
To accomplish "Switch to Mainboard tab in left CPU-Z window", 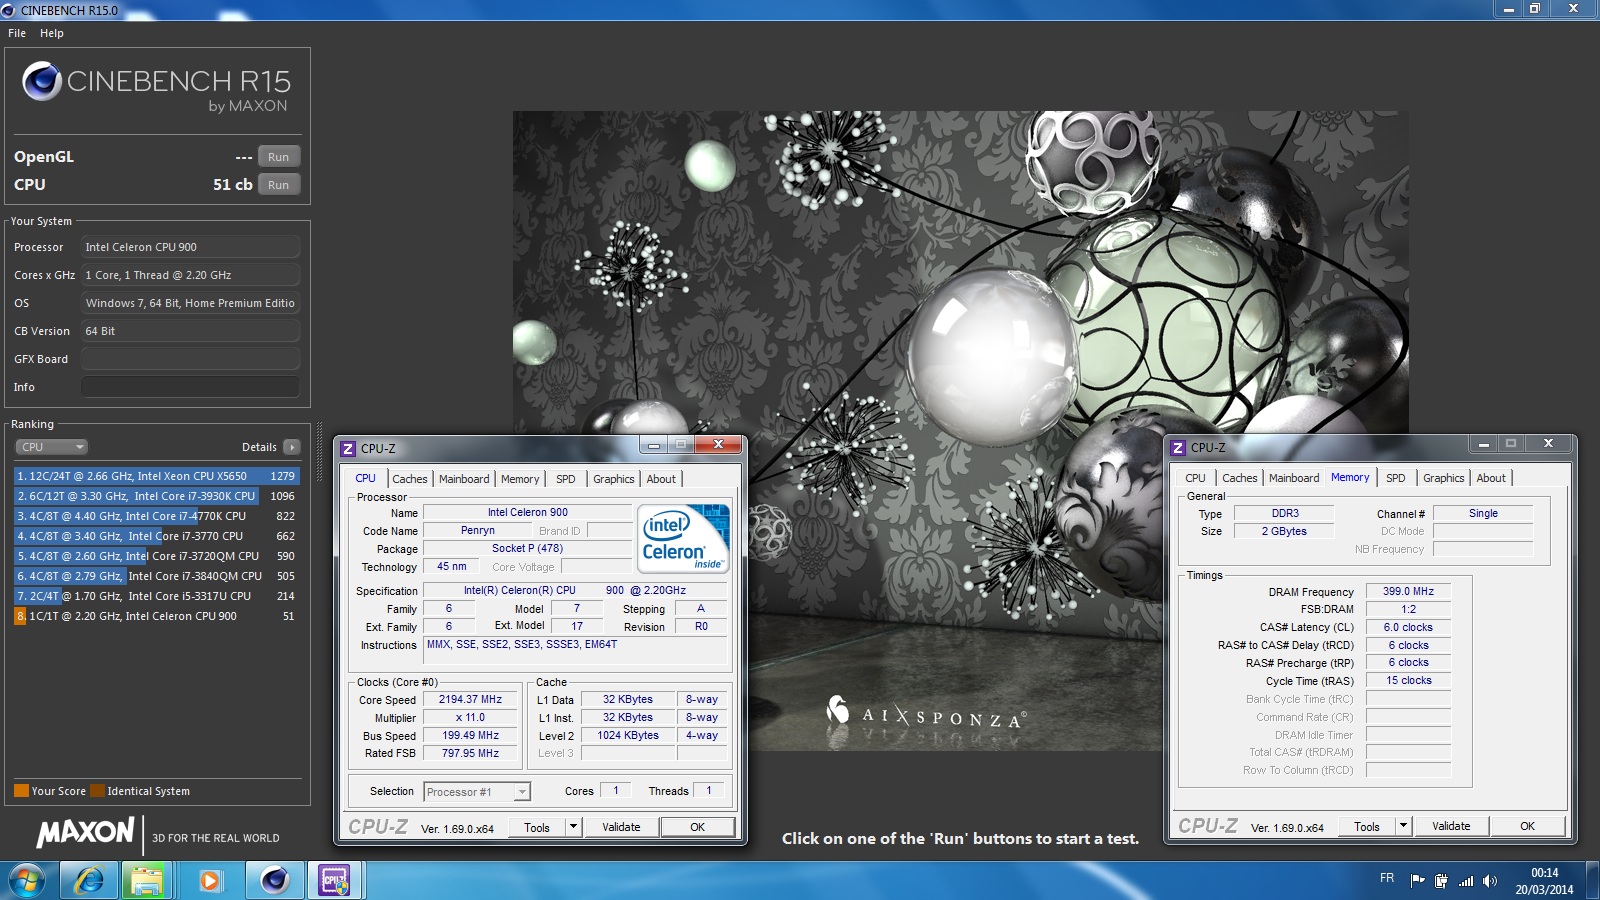I will click(464, 479).
